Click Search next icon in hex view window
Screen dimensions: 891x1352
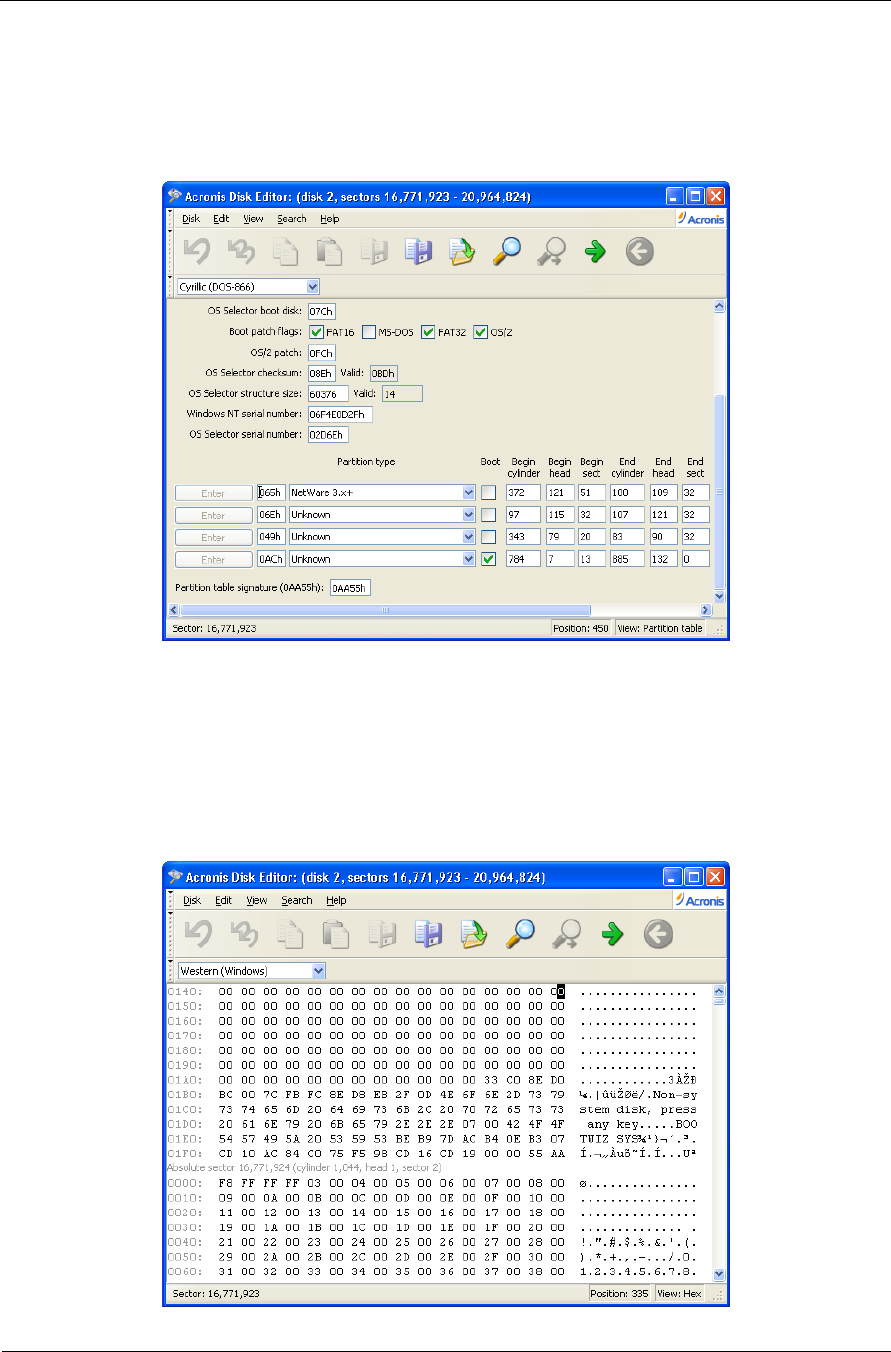click(x=568, y=934)
